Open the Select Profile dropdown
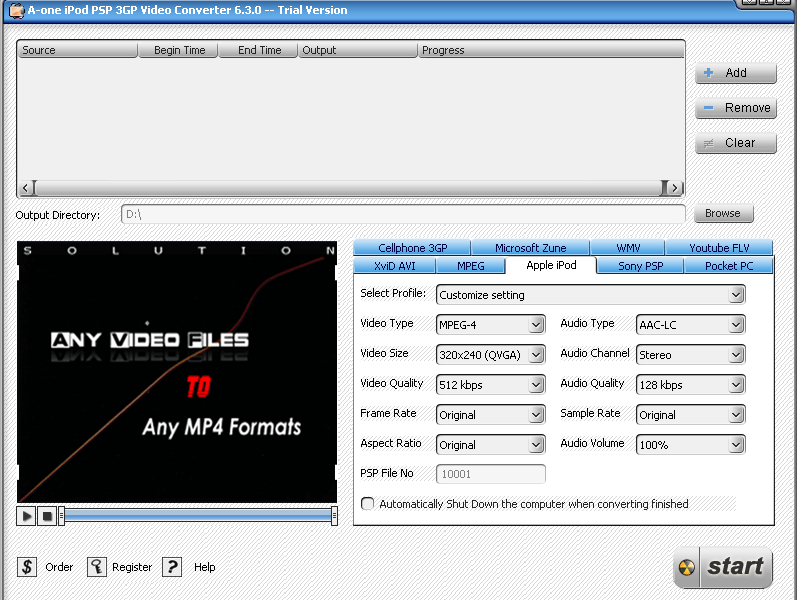 click(x=591, y=295)
